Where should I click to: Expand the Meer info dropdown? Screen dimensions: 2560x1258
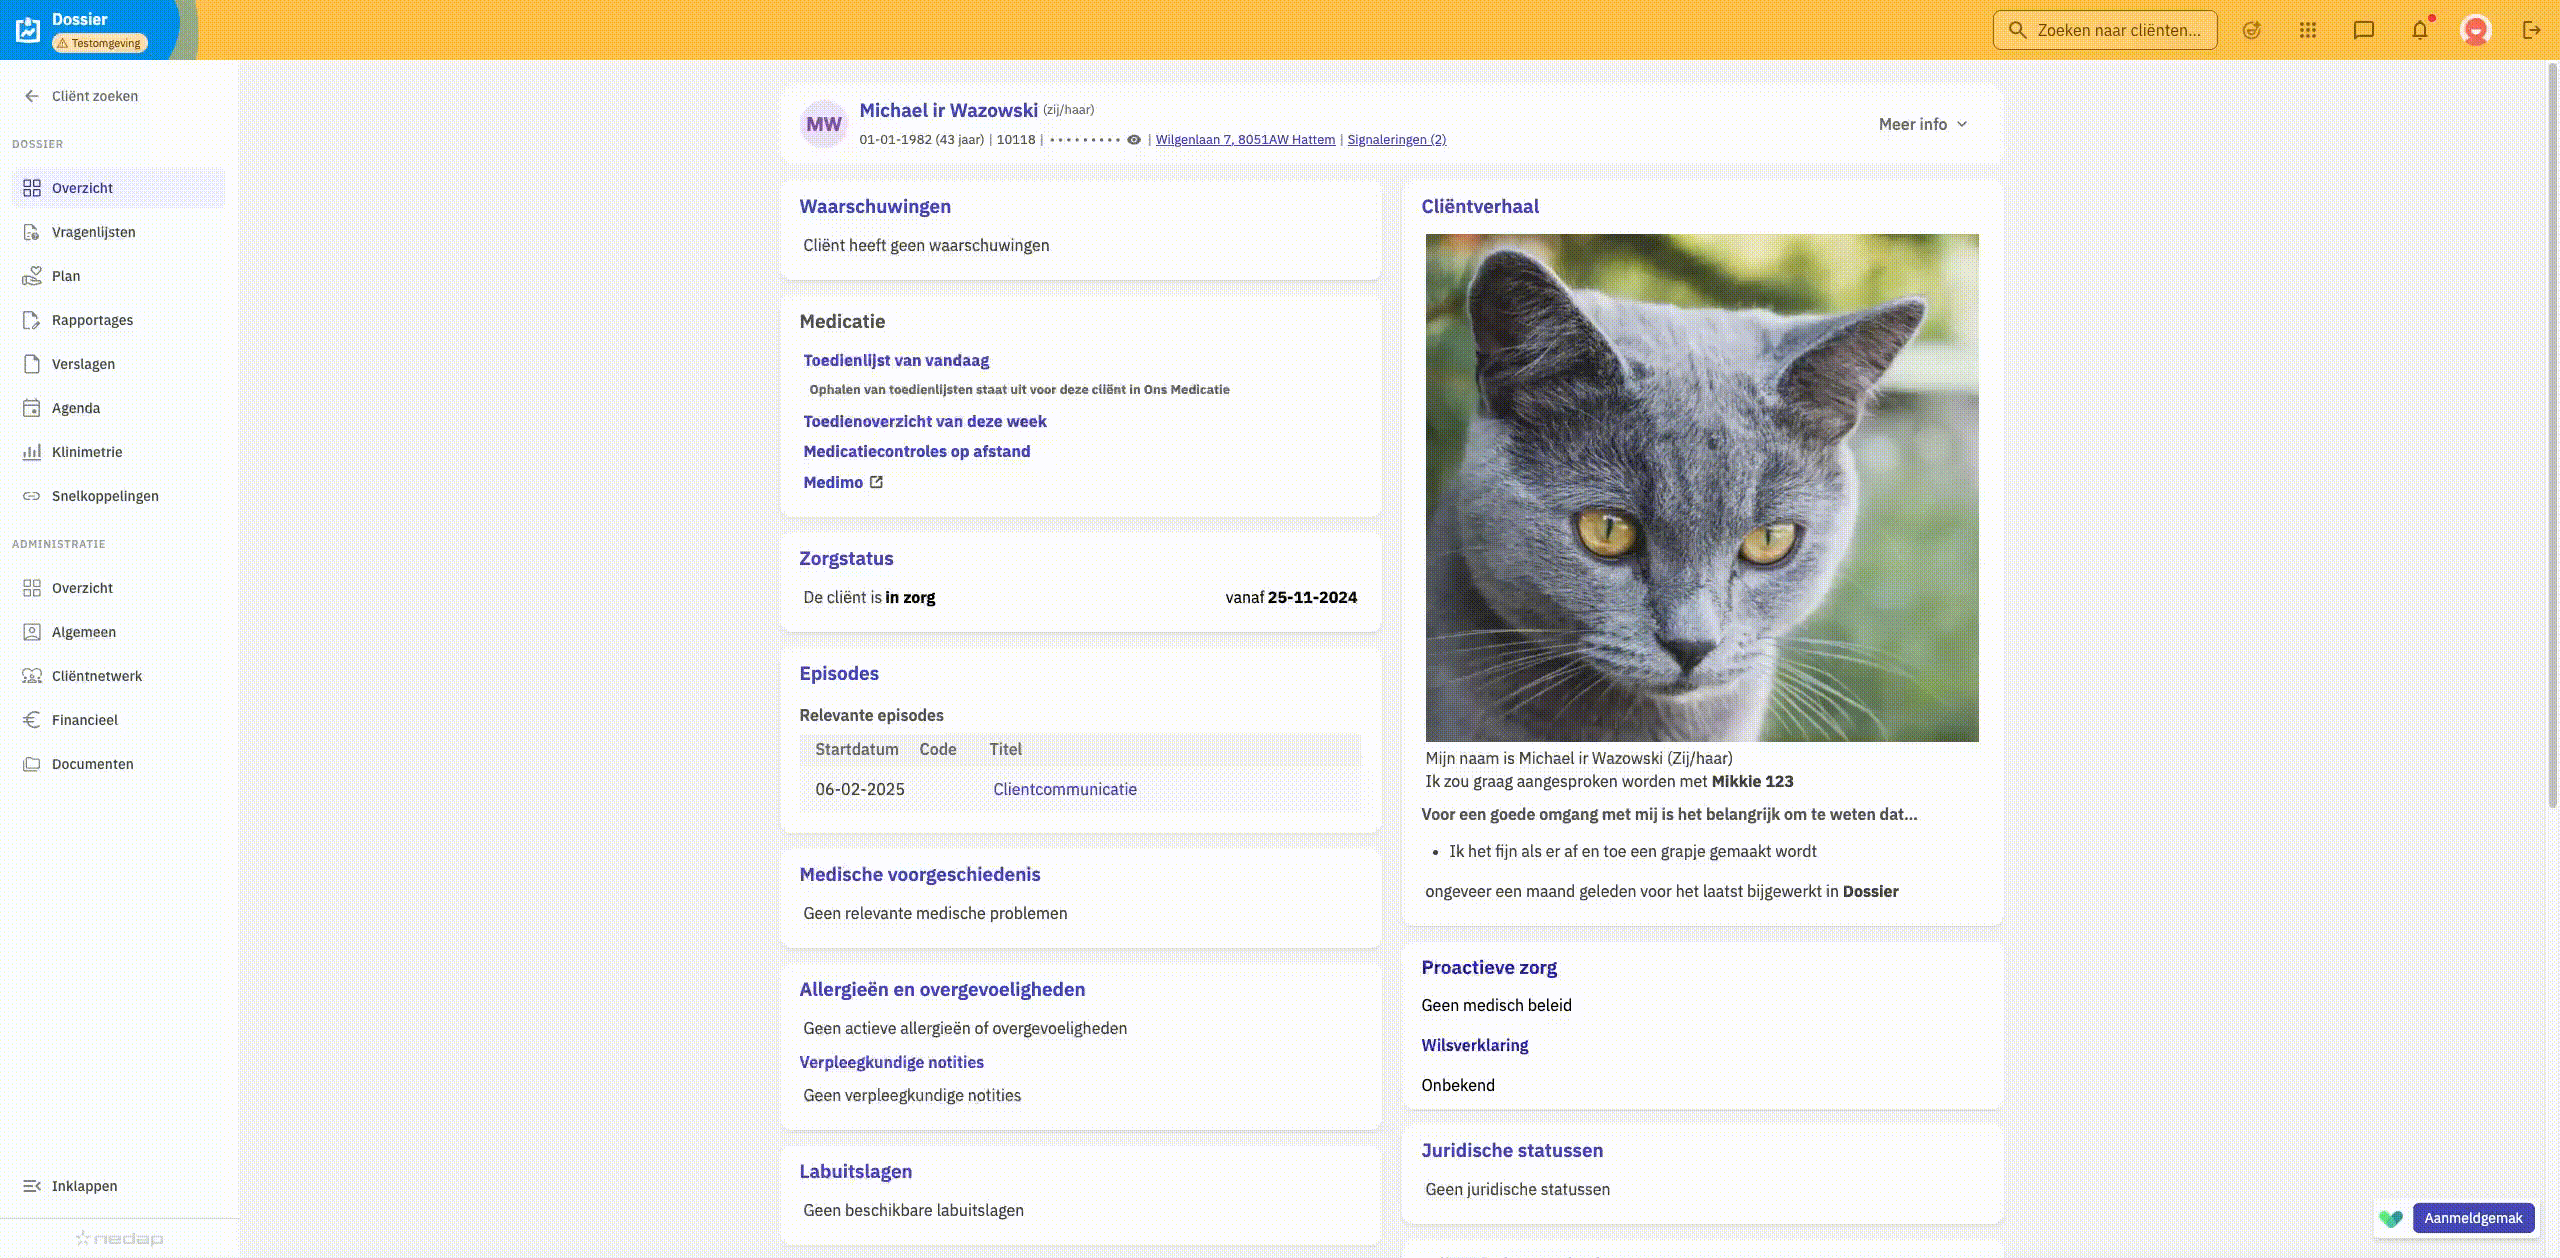1922,124
